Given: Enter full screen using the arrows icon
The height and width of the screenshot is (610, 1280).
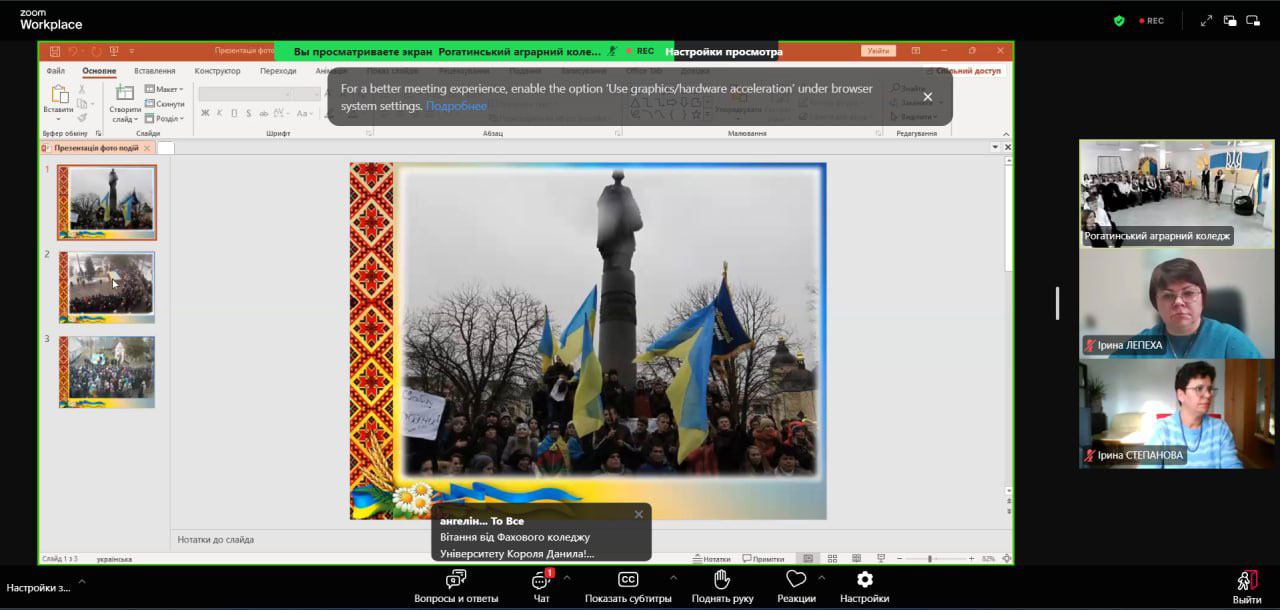Looking at the screenshot, I should coord(1206,20).
